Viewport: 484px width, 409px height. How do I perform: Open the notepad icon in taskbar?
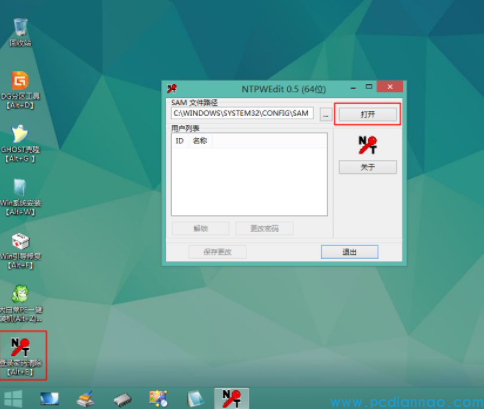(195, 399)
